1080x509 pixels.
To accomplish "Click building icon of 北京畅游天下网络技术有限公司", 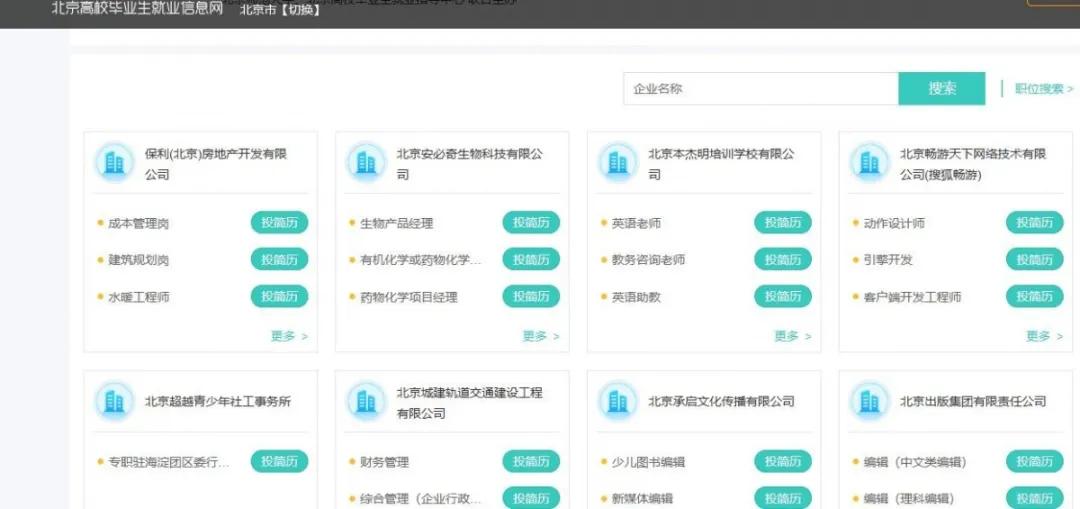I will (870, 163).
